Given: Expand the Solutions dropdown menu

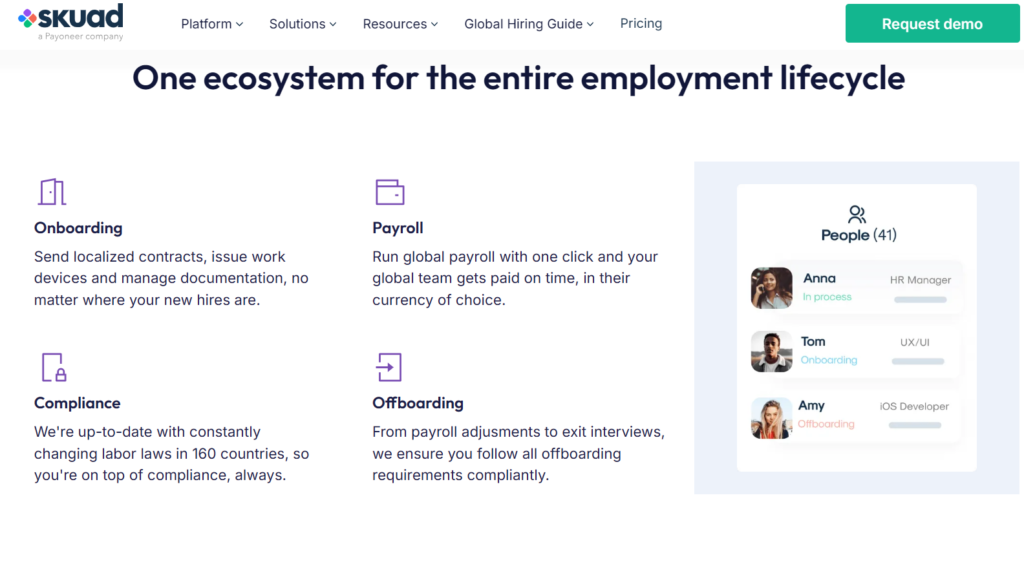Looking at the screenshot, I should [303, 24].
